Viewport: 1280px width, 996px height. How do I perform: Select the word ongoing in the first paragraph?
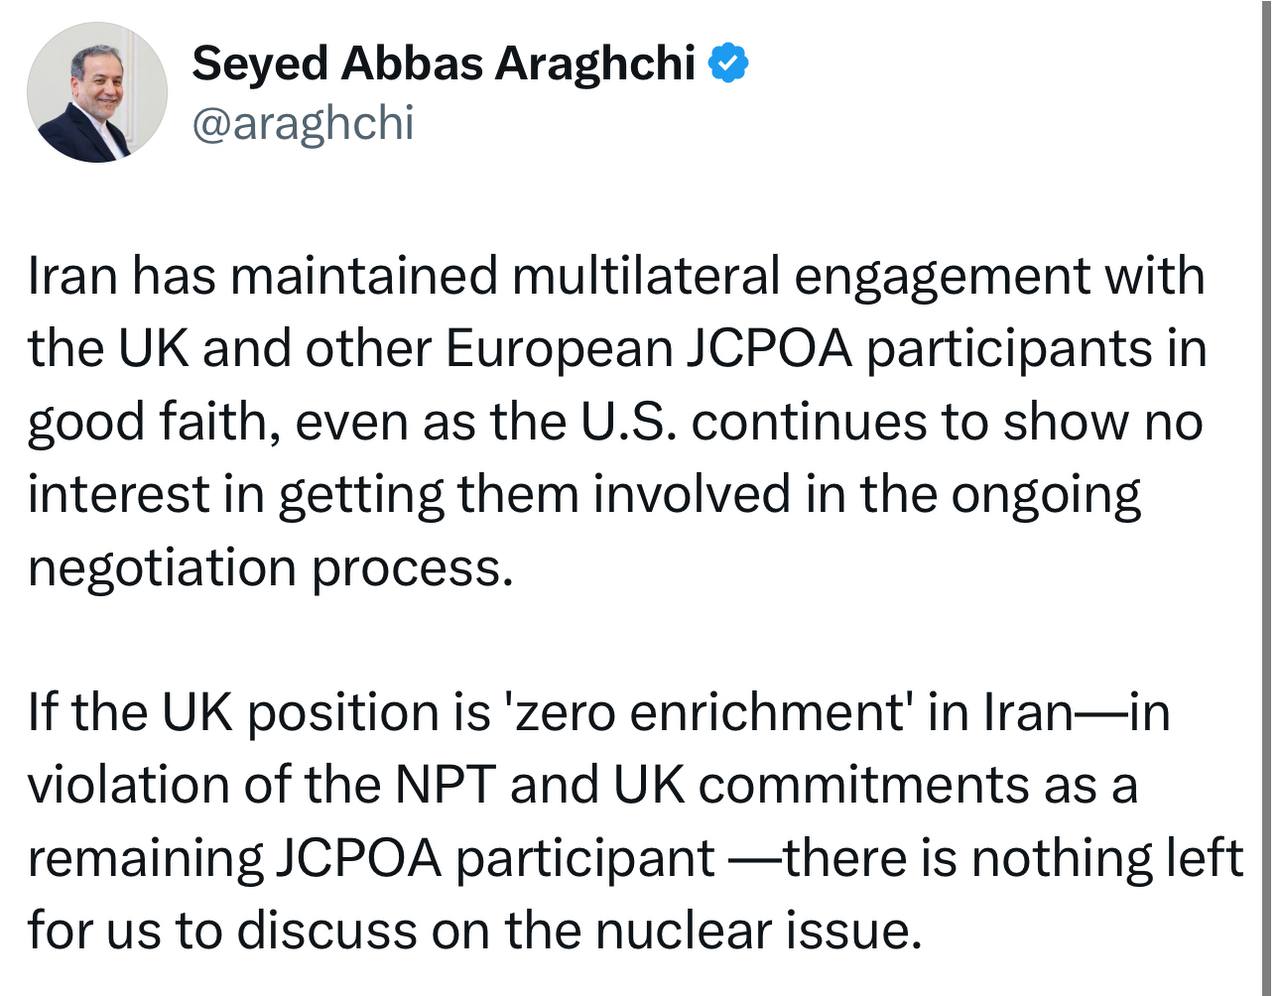1045,495
